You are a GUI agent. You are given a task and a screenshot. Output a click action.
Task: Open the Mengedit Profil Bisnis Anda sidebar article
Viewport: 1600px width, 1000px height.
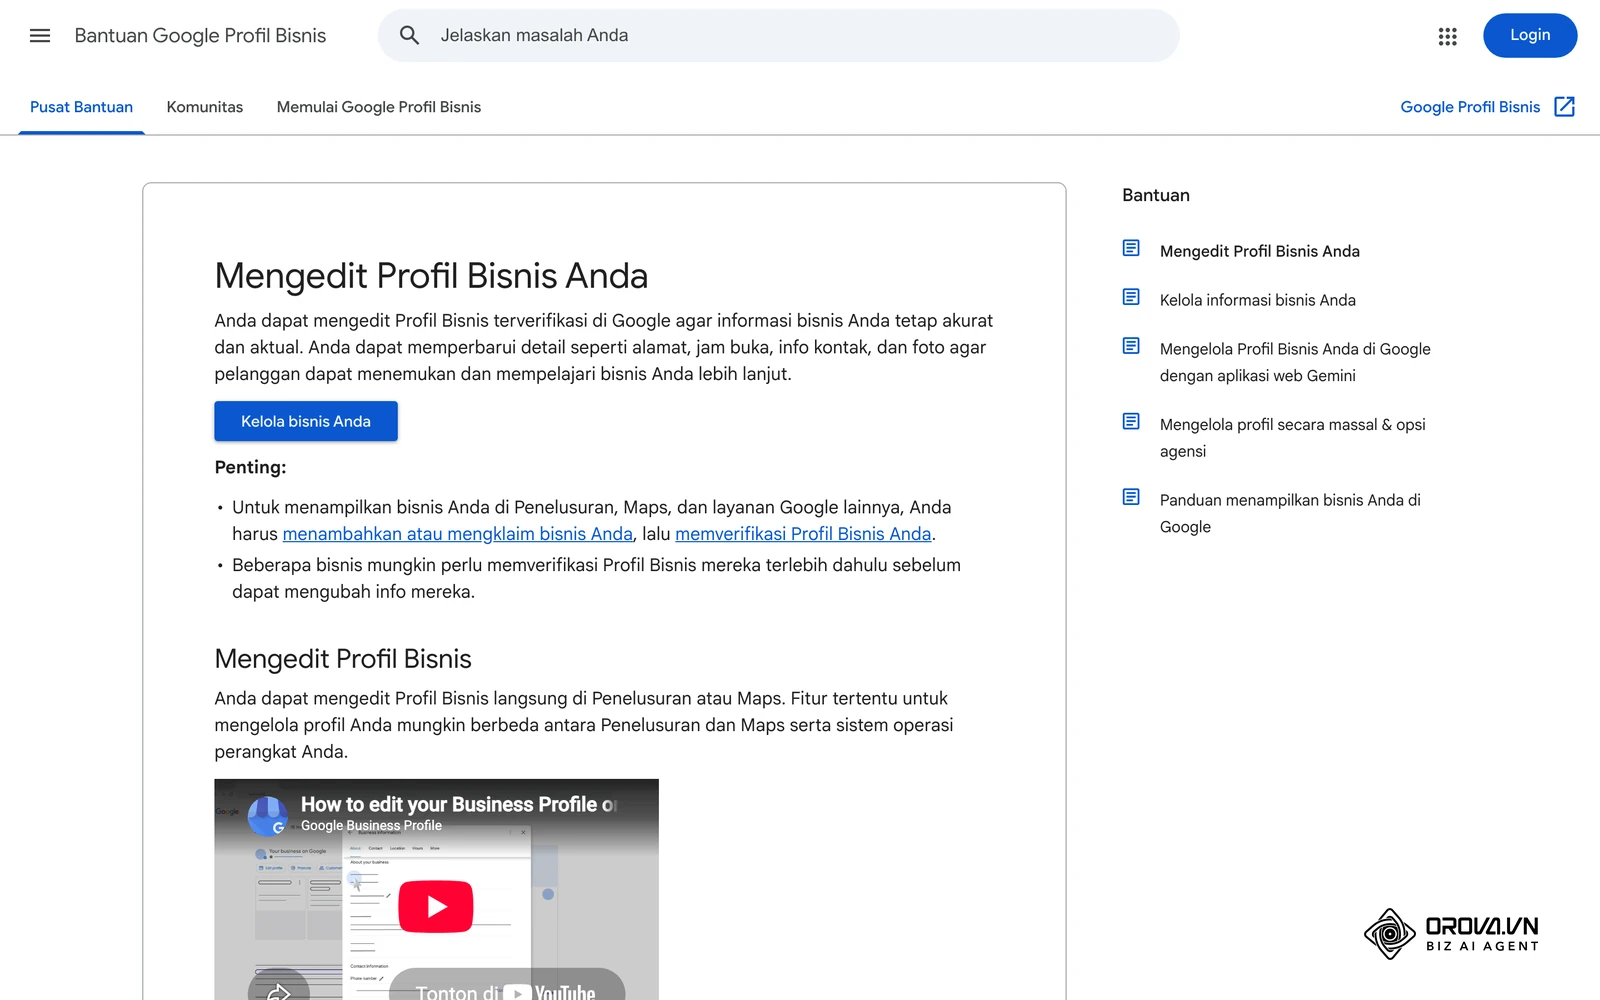pos(1260,251)
